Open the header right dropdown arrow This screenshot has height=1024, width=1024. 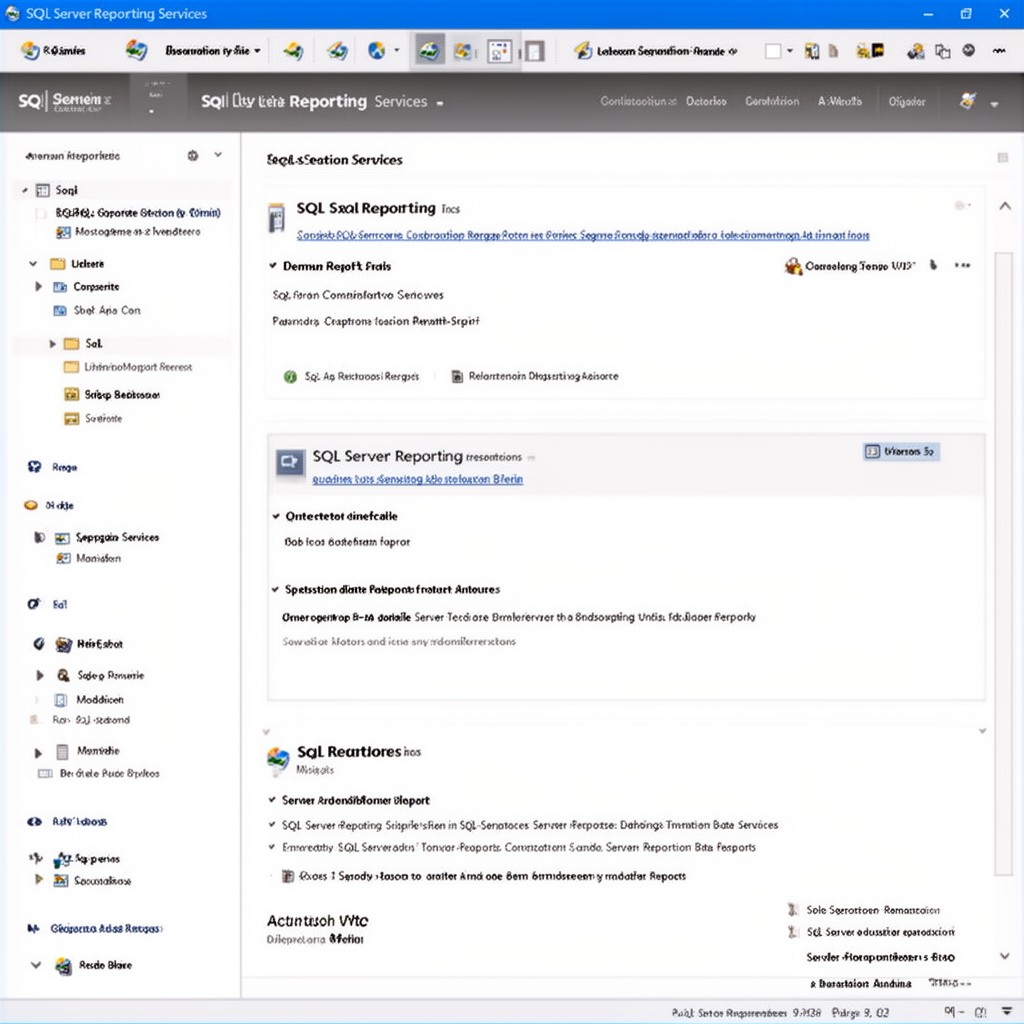click(994, 104)
